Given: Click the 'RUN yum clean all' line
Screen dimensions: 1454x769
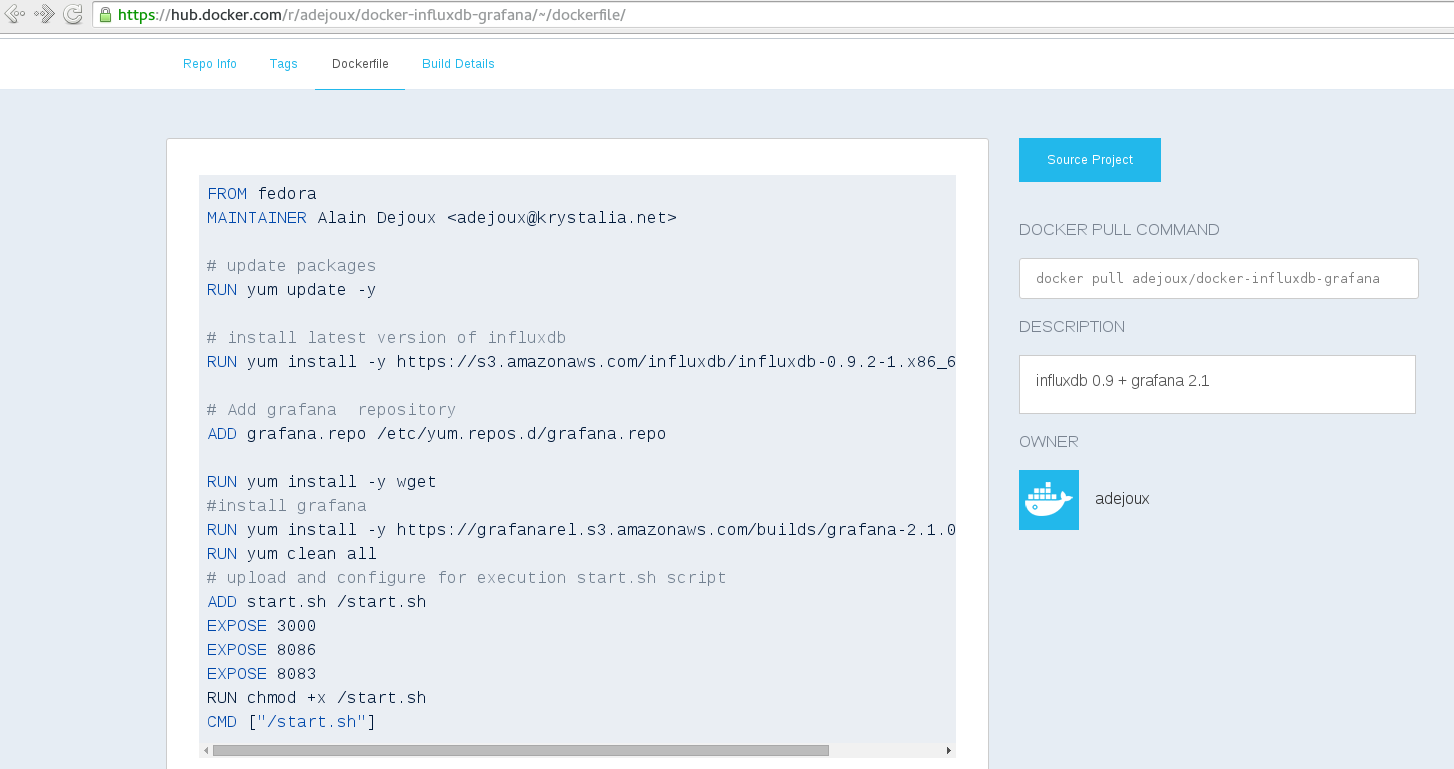Looking at the screenshot, I should [x=292, y=554].
